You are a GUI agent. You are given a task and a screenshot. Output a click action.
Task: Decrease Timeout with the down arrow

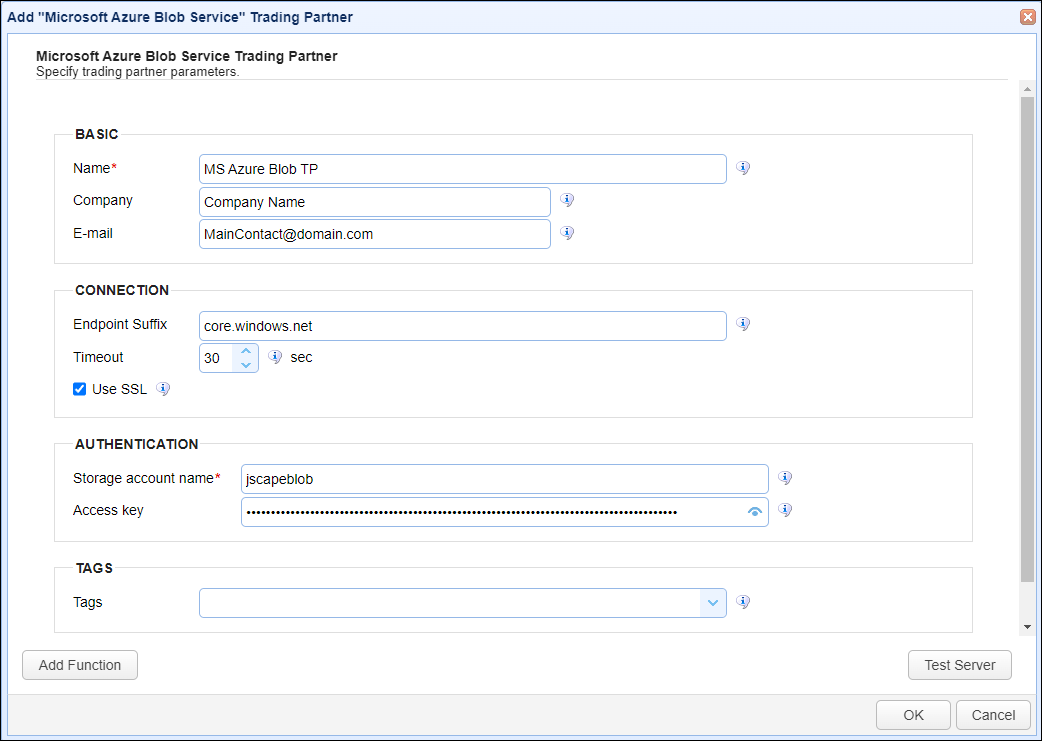(246, 365)
